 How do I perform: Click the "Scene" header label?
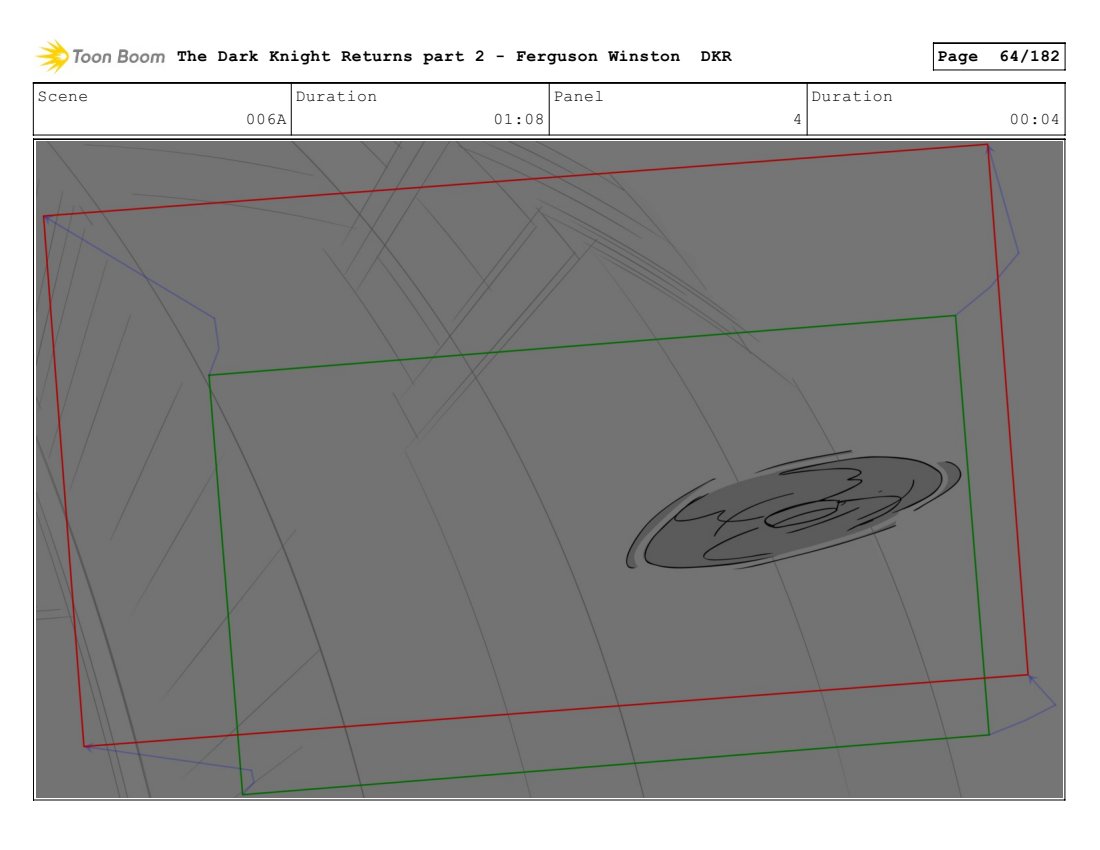(62, 97)
